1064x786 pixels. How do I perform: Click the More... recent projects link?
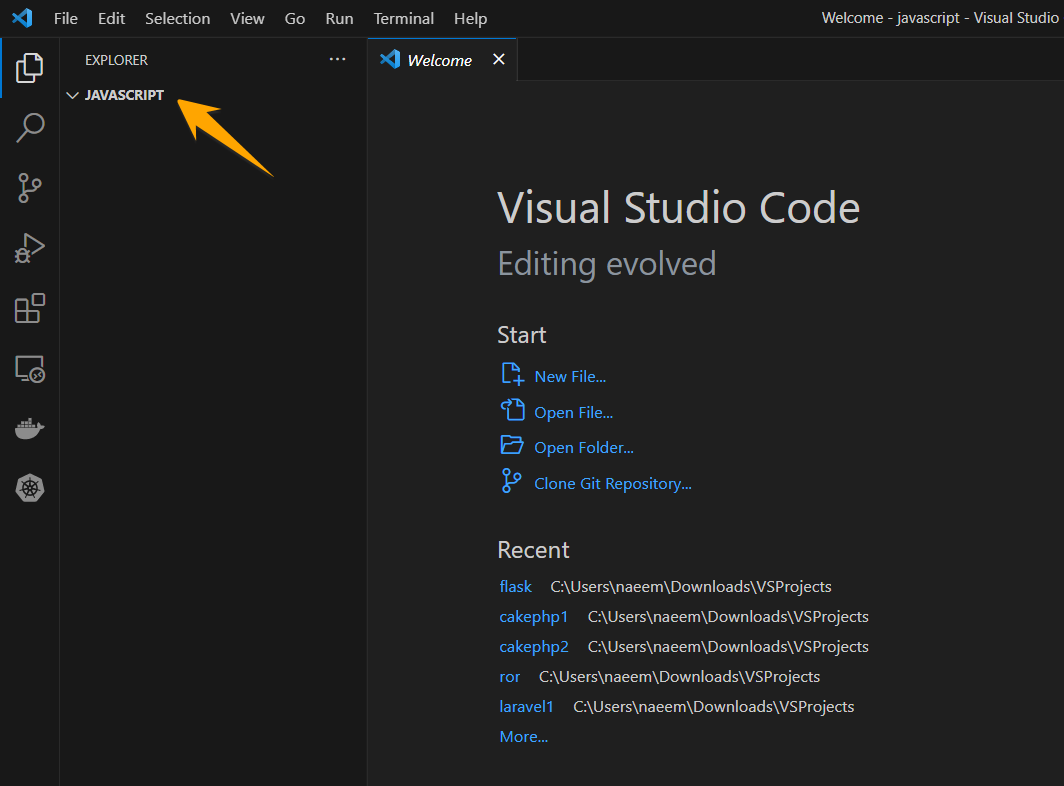point(524,736)
